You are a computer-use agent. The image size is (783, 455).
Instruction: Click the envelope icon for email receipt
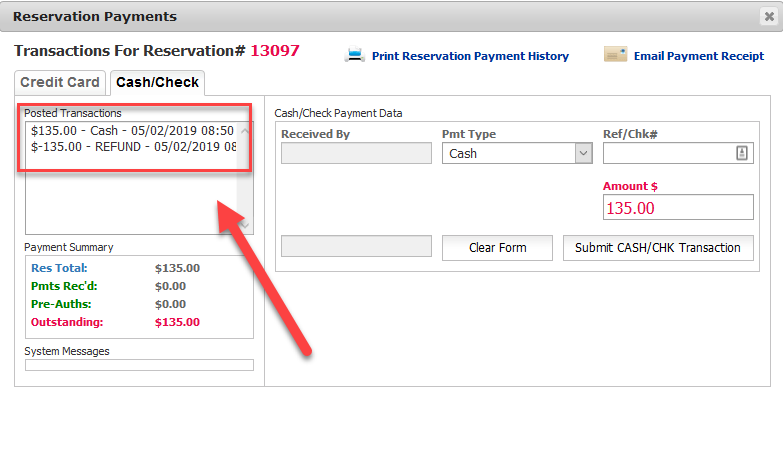615,55
